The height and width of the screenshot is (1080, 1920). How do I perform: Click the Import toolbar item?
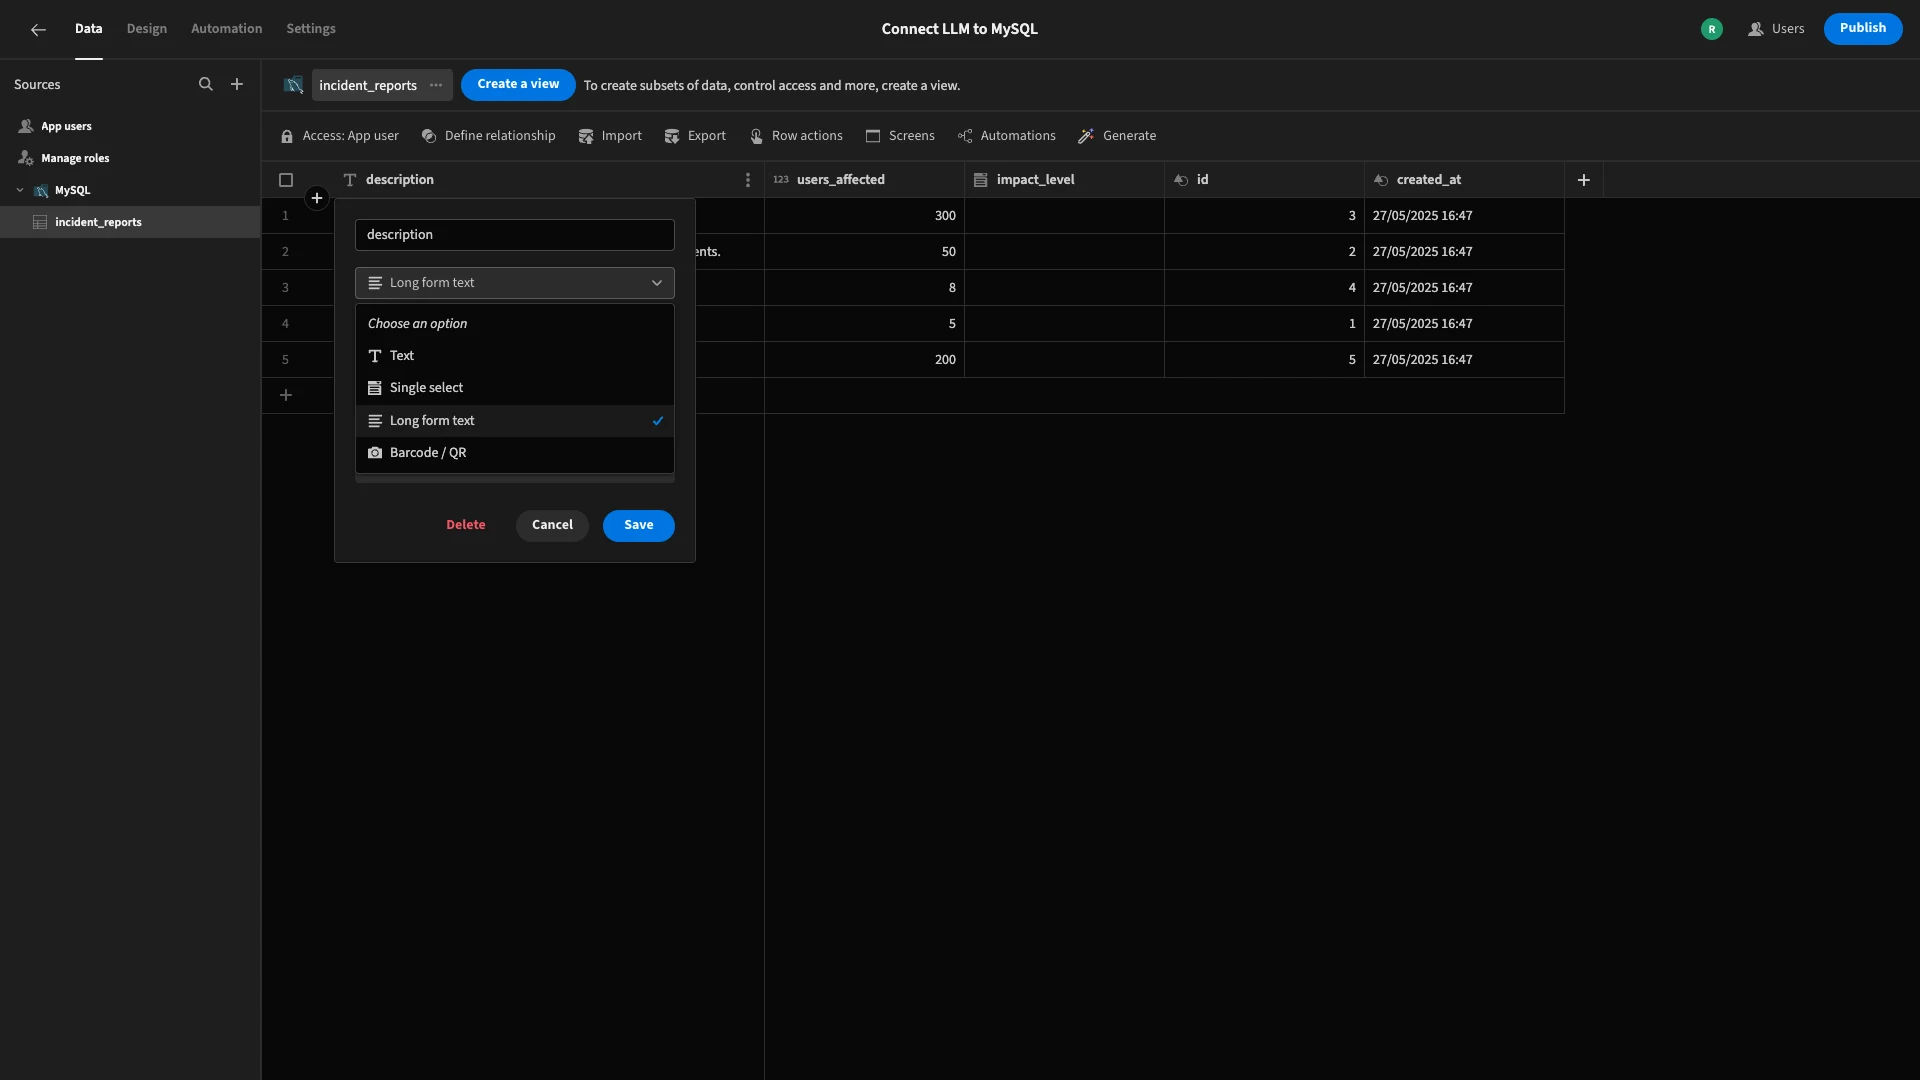610,136
